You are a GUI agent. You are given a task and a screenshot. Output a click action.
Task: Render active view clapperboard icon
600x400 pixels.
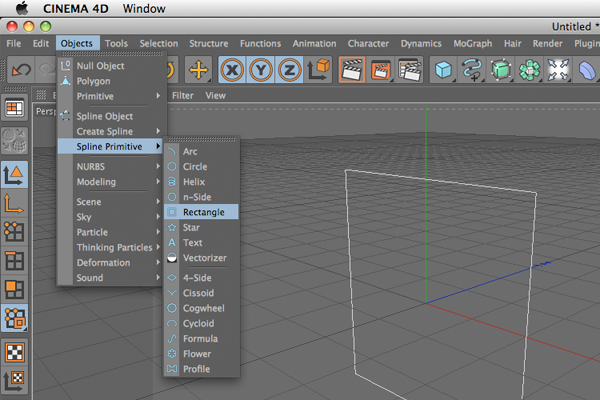(x=352, y=70)
